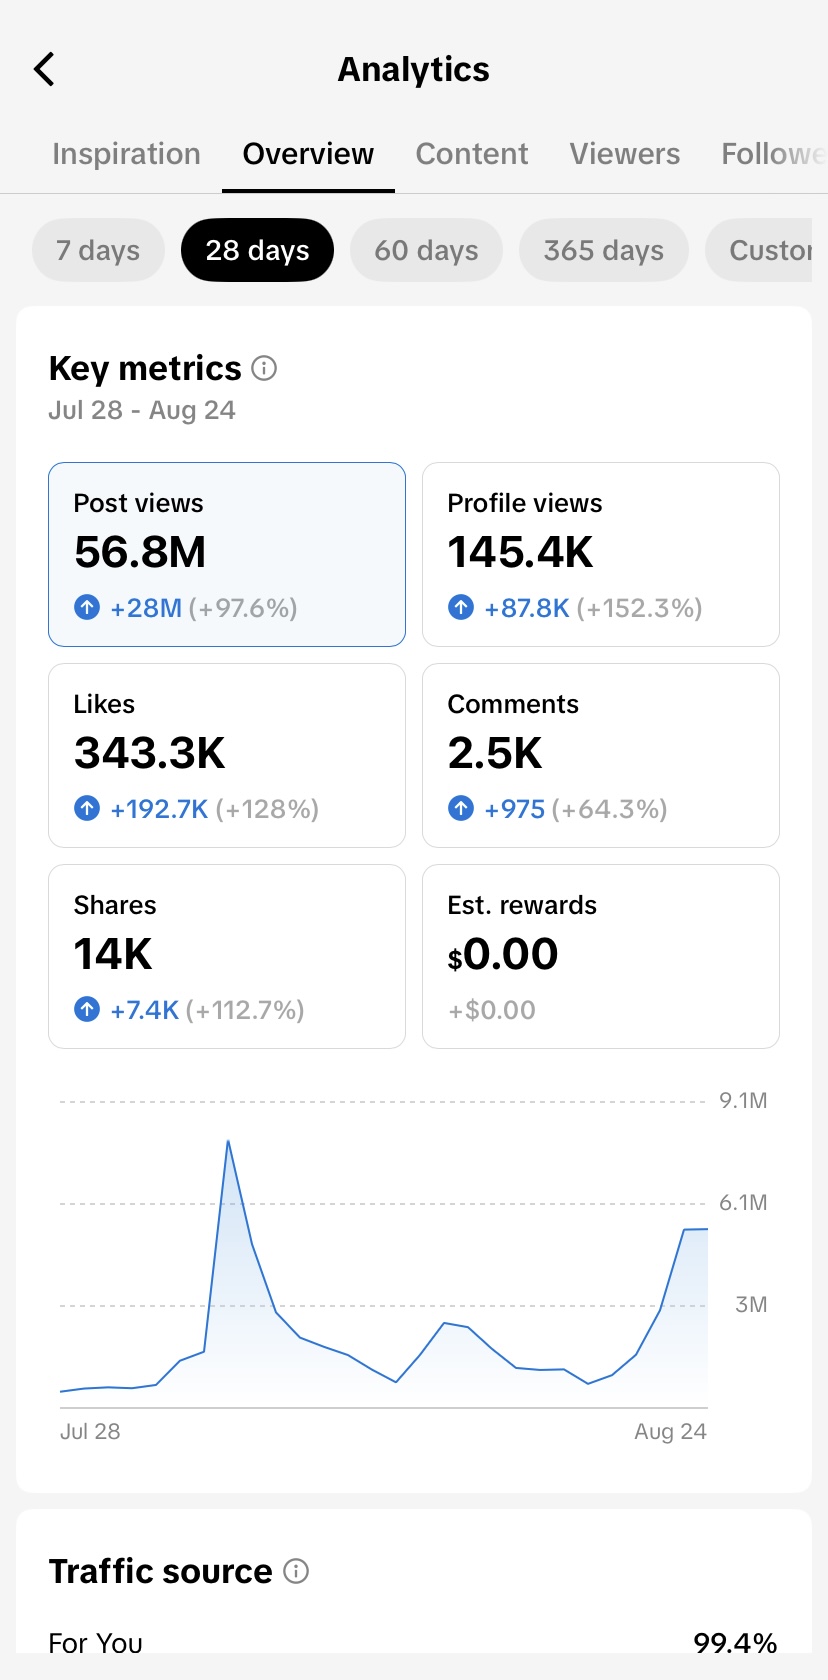Tap the back arrow icon
The width and height of the screenshot is (828, 1680).
(44, 69)
